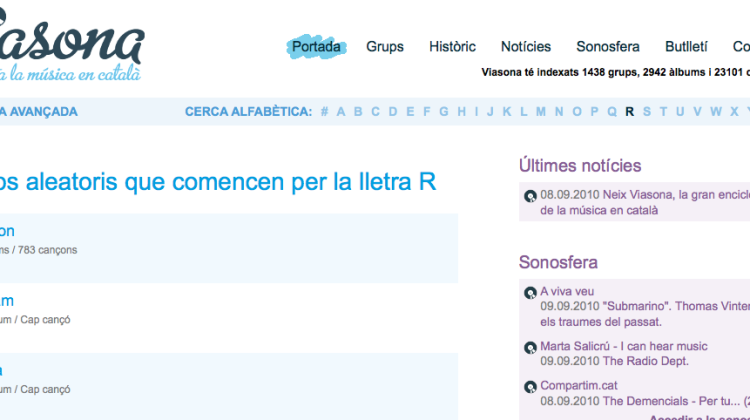Navigate to Sonosfera in top menu

(607, 46)
